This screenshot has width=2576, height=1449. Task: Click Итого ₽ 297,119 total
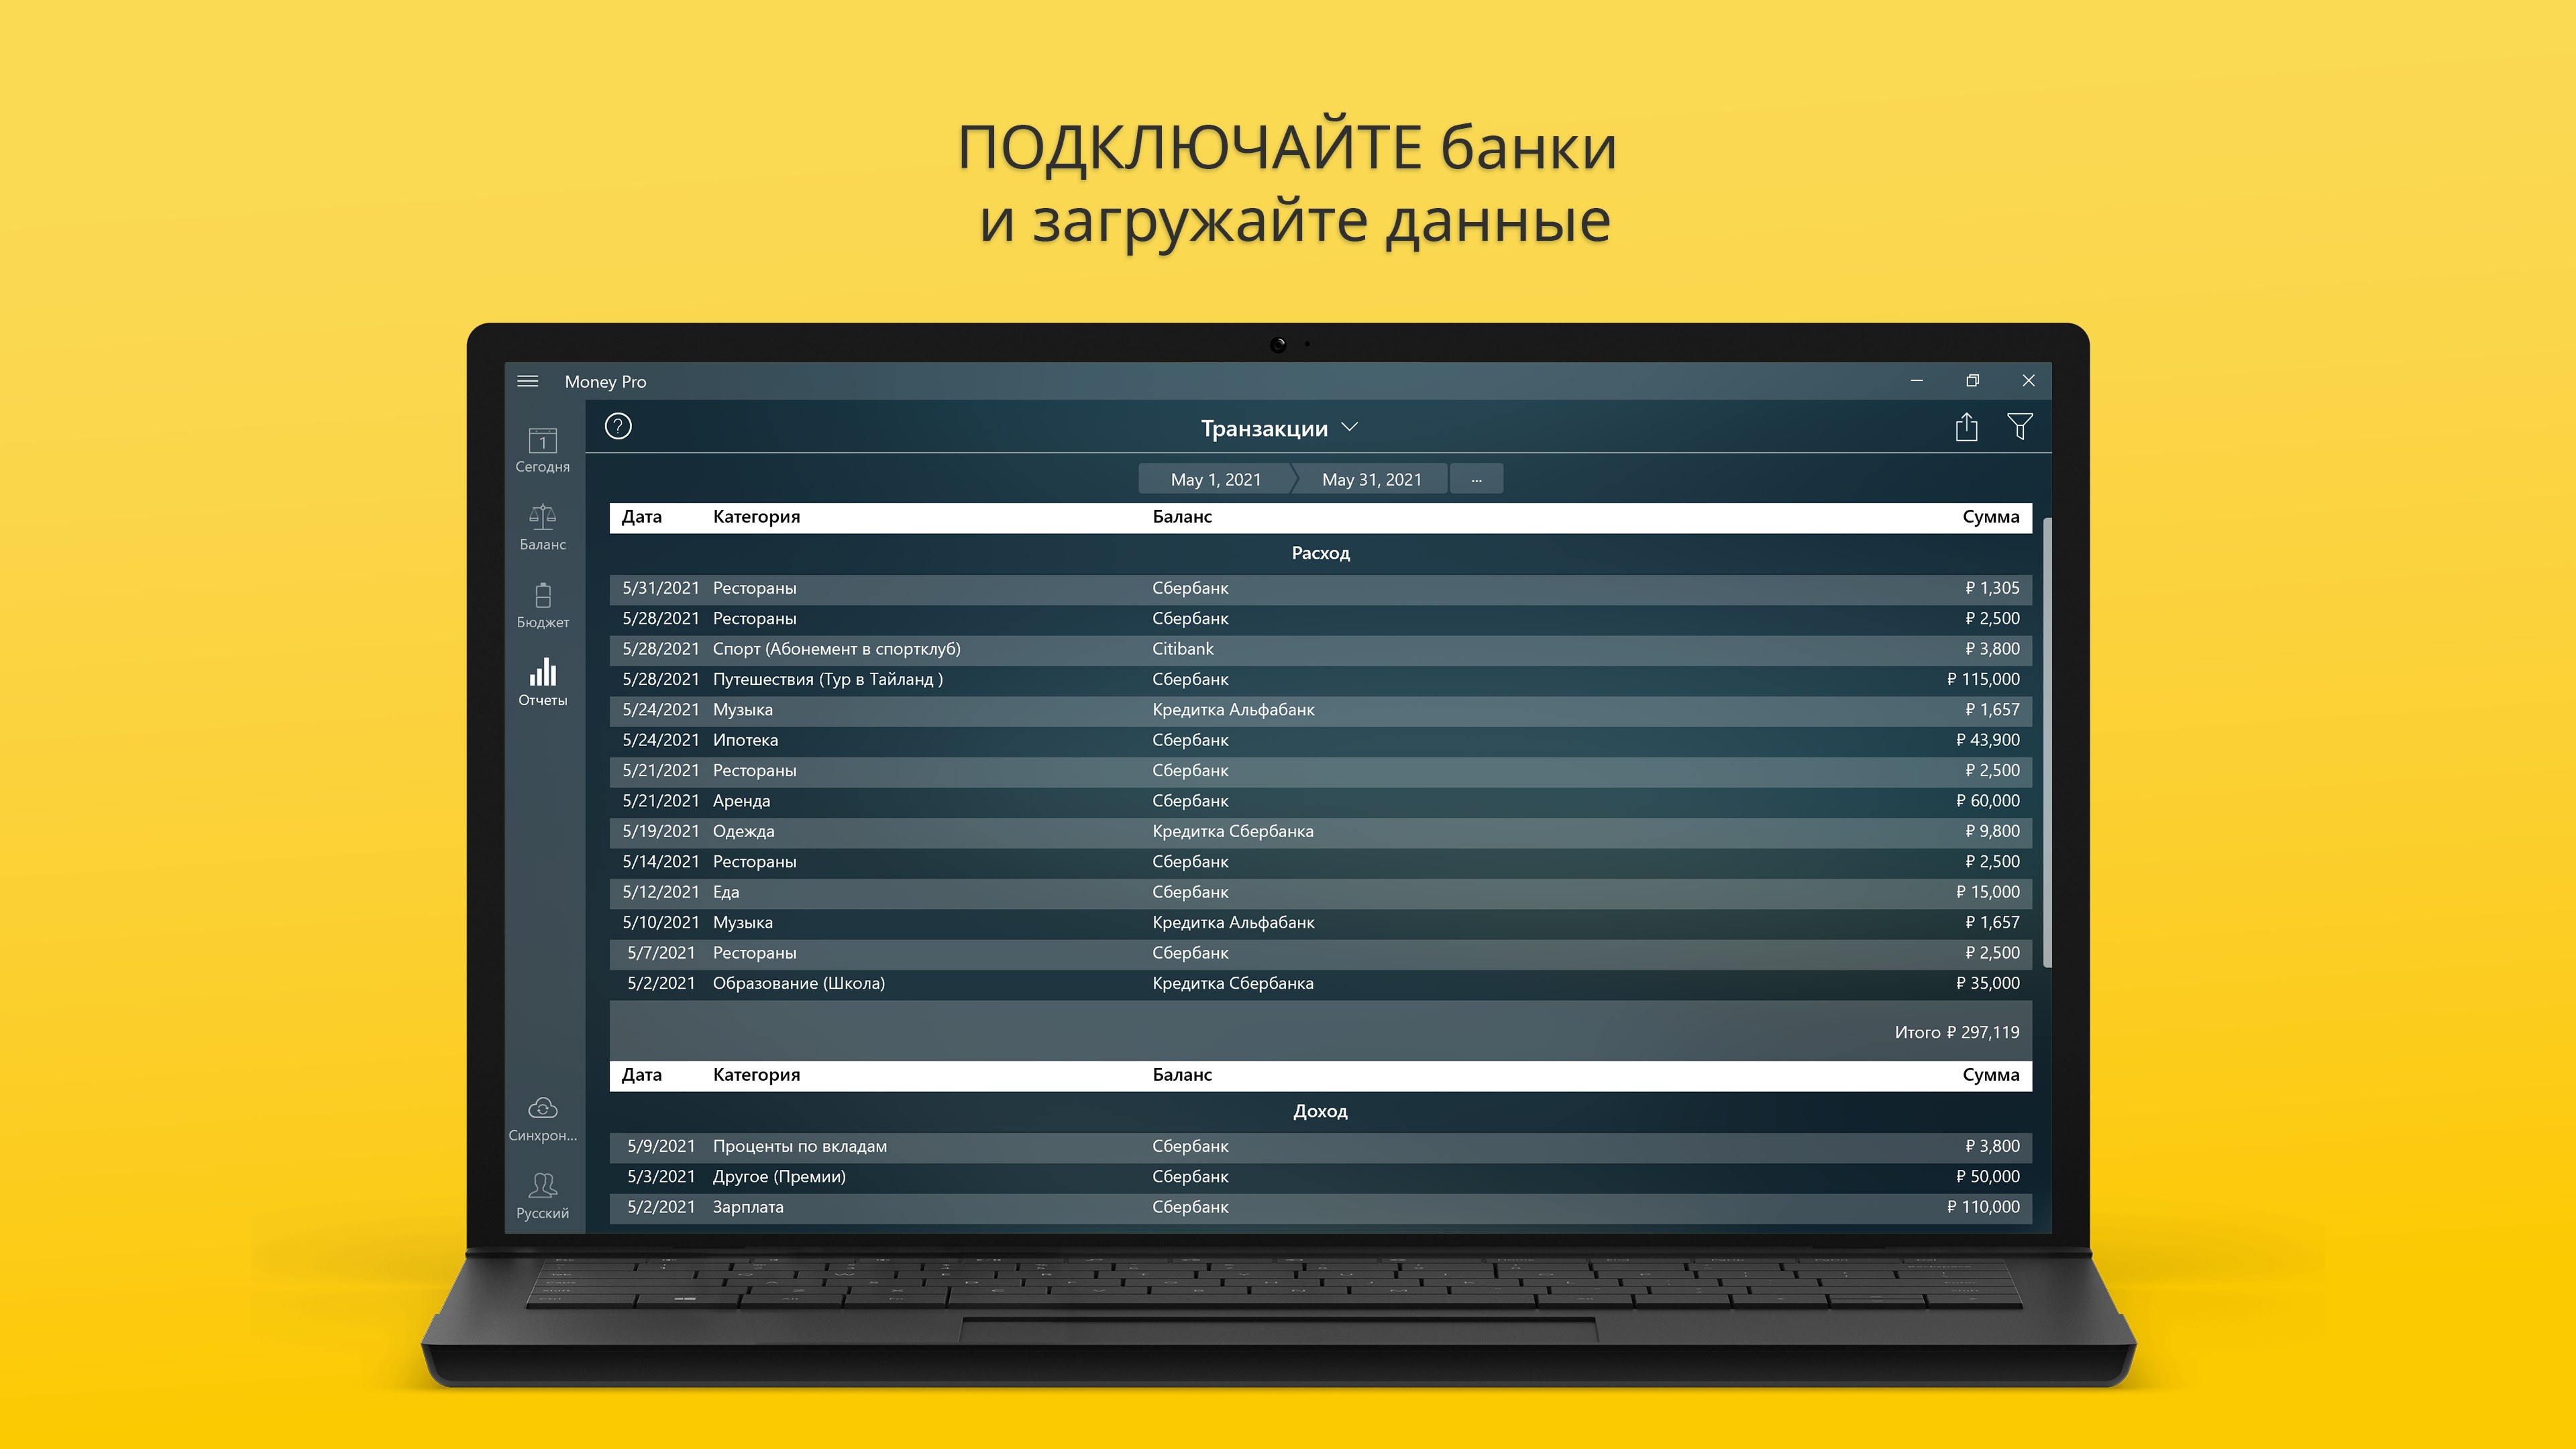point(1956,1032)
